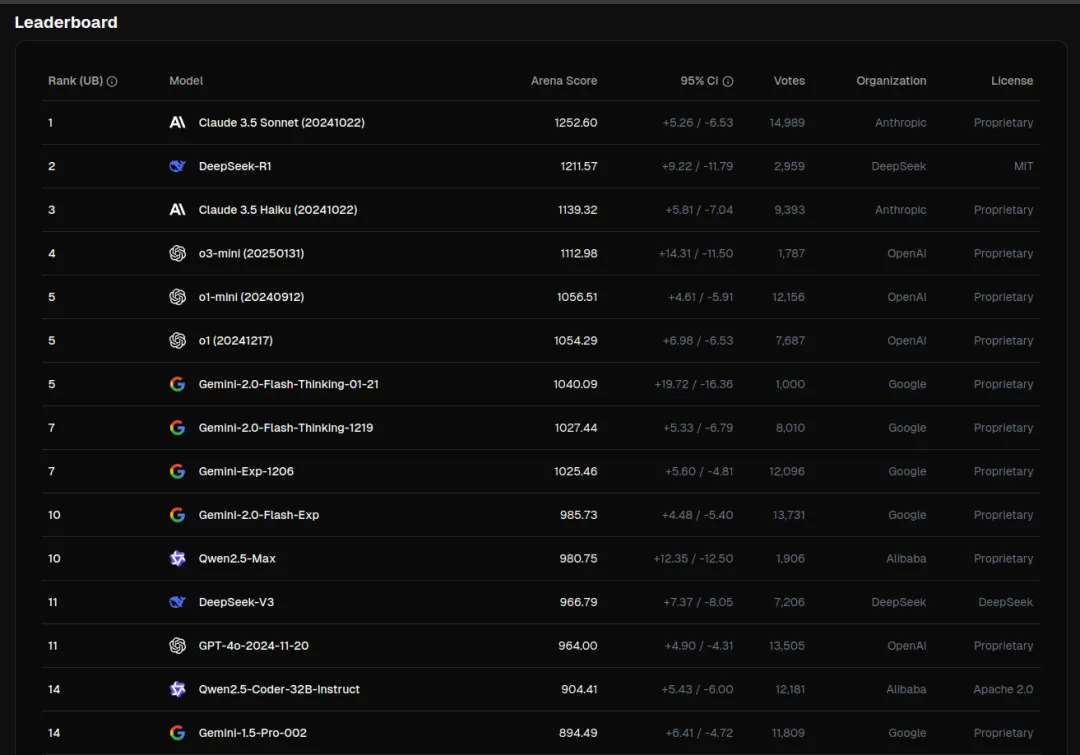
Task: Click the 95% CI column header
Action: tap(699, 81)
